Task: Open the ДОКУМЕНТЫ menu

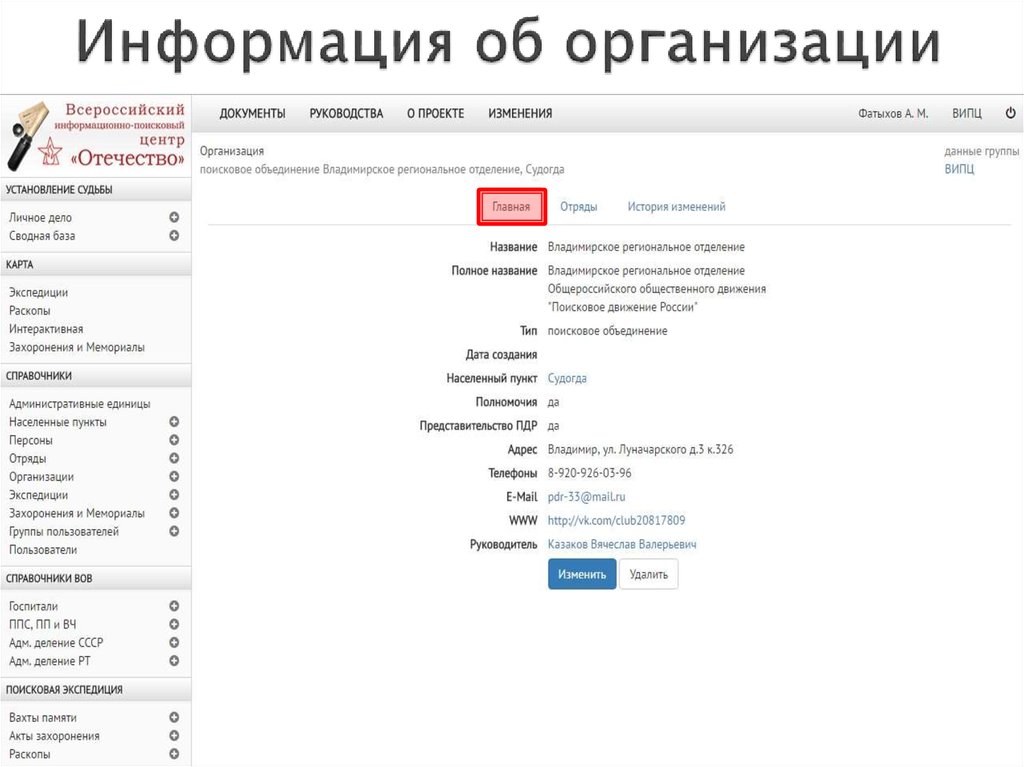Action: pyautogui.click(x=253, y=113)
